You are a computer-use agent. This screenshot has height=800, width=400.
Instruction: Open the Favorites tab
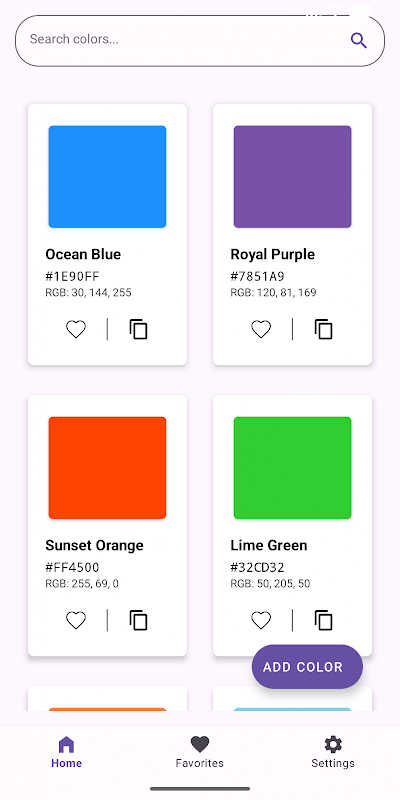coord(199,752)
